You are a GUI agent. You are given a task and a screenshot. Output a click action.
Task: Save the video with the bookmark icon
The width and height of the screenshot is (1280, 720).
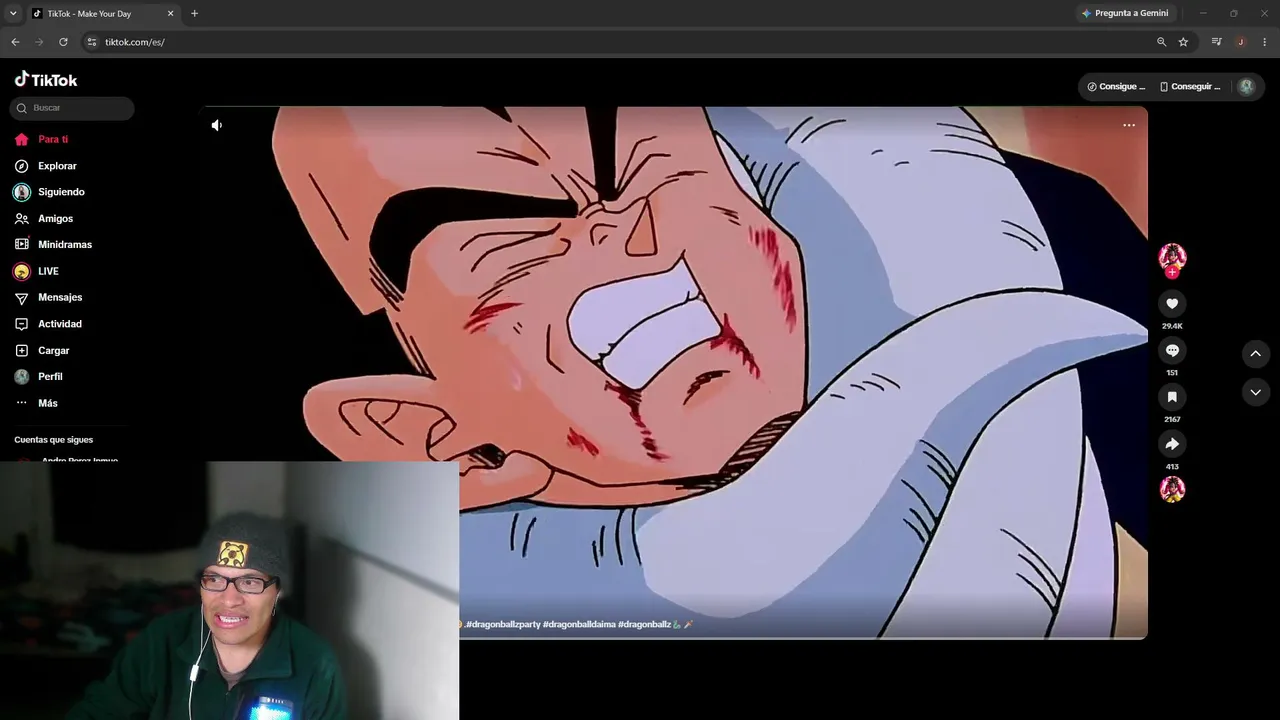click(1172, 397)
